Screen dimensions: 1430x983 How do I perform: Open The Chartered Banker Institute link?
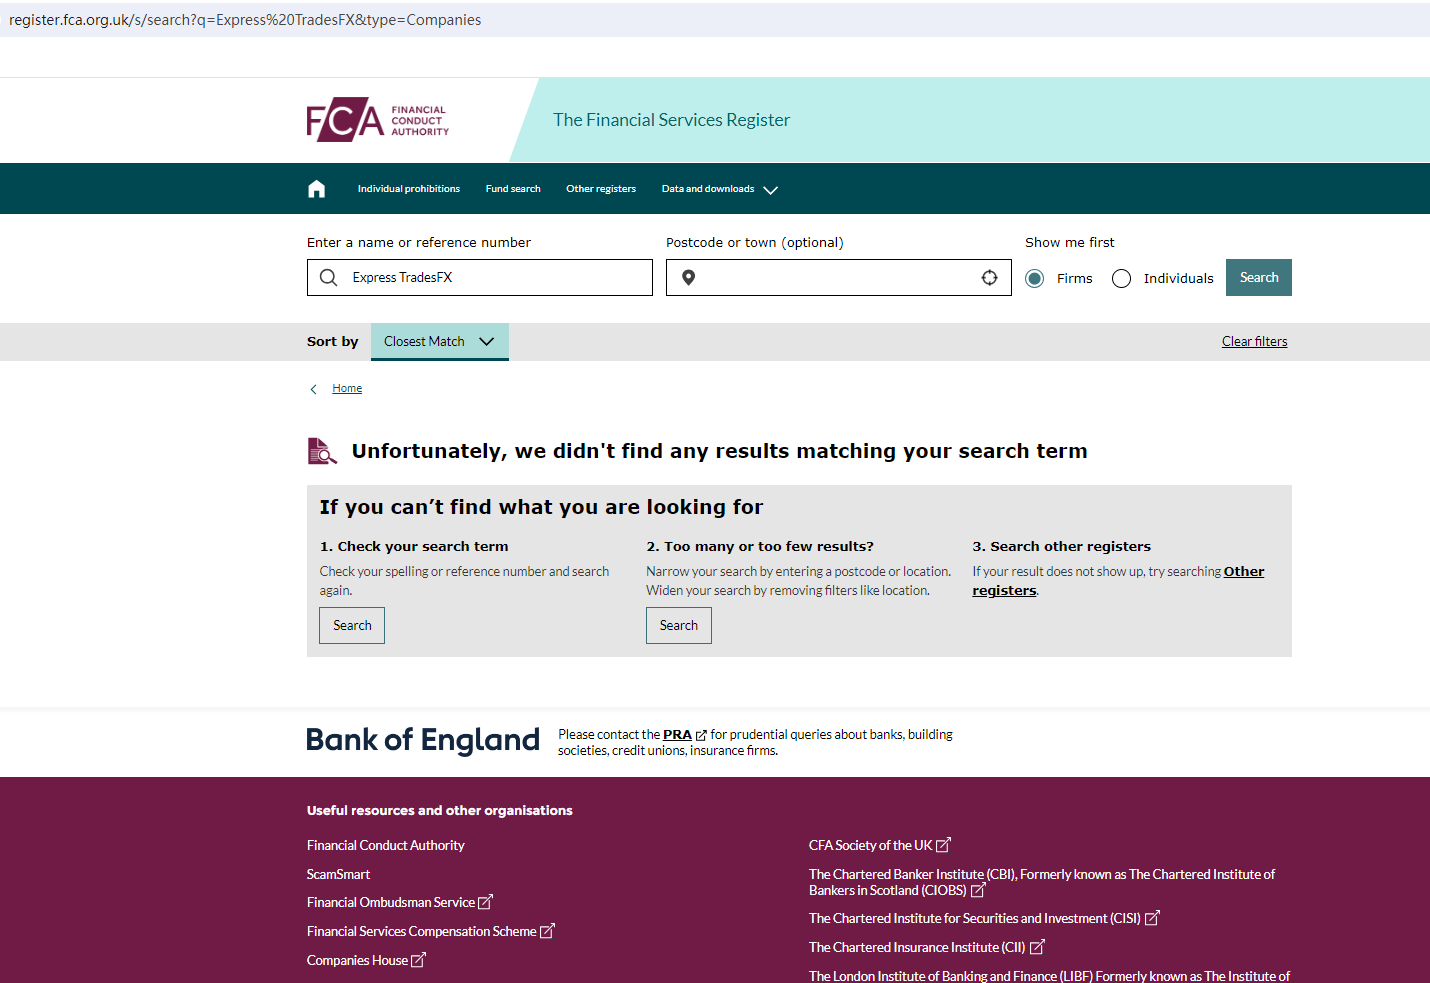click(1042, 882)
